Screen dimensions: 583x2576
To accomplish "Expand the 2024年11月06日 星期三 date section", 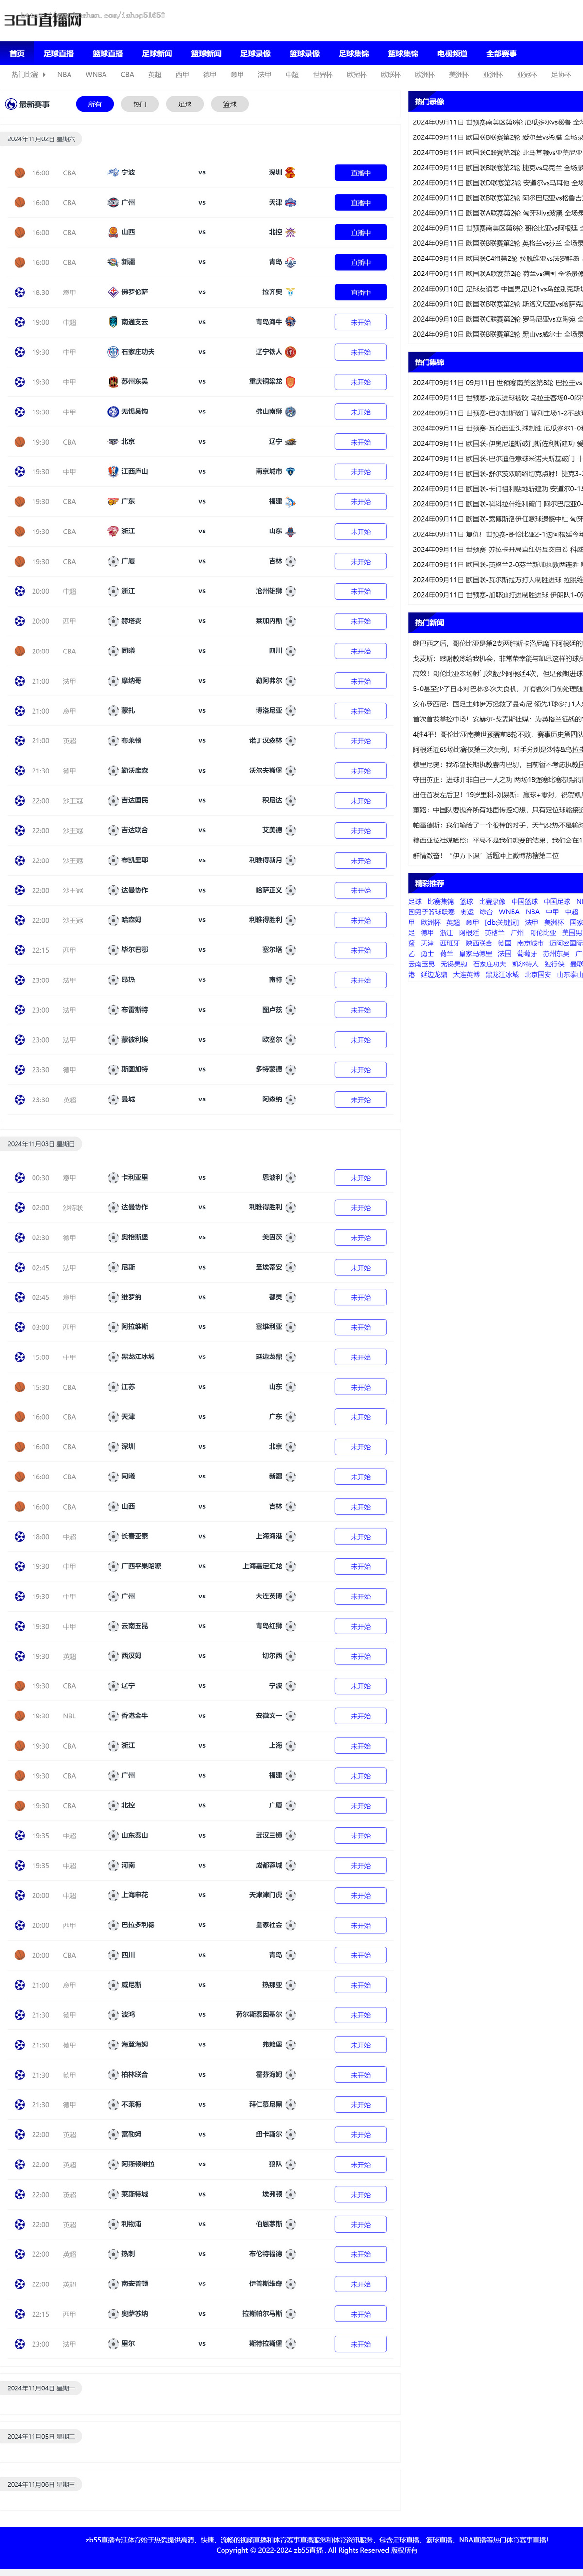I will click(x=41, y=2484).
